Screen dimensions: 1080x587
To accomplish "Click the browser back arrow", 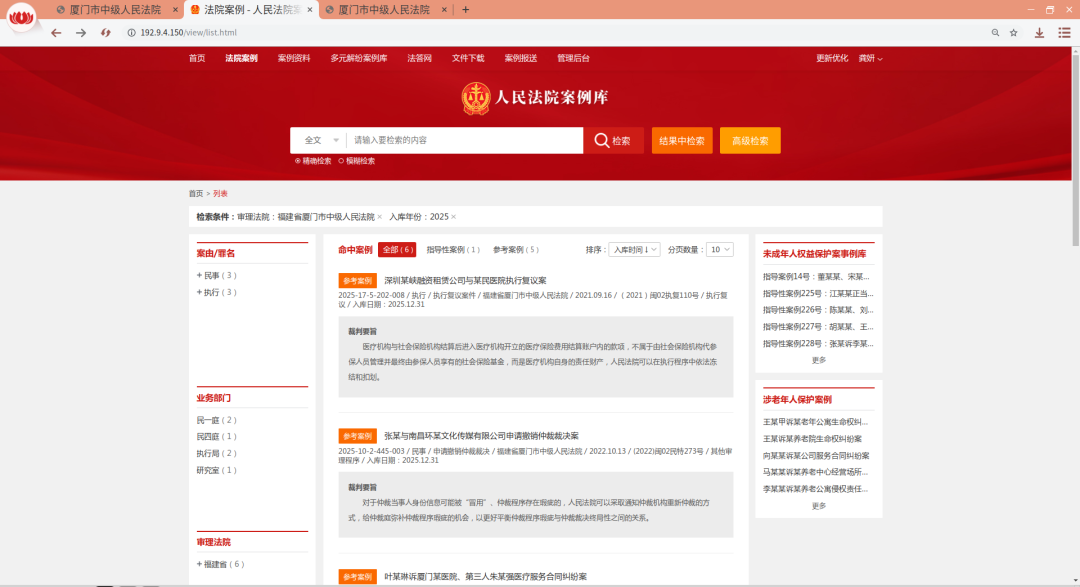I will tap(55, 32).
